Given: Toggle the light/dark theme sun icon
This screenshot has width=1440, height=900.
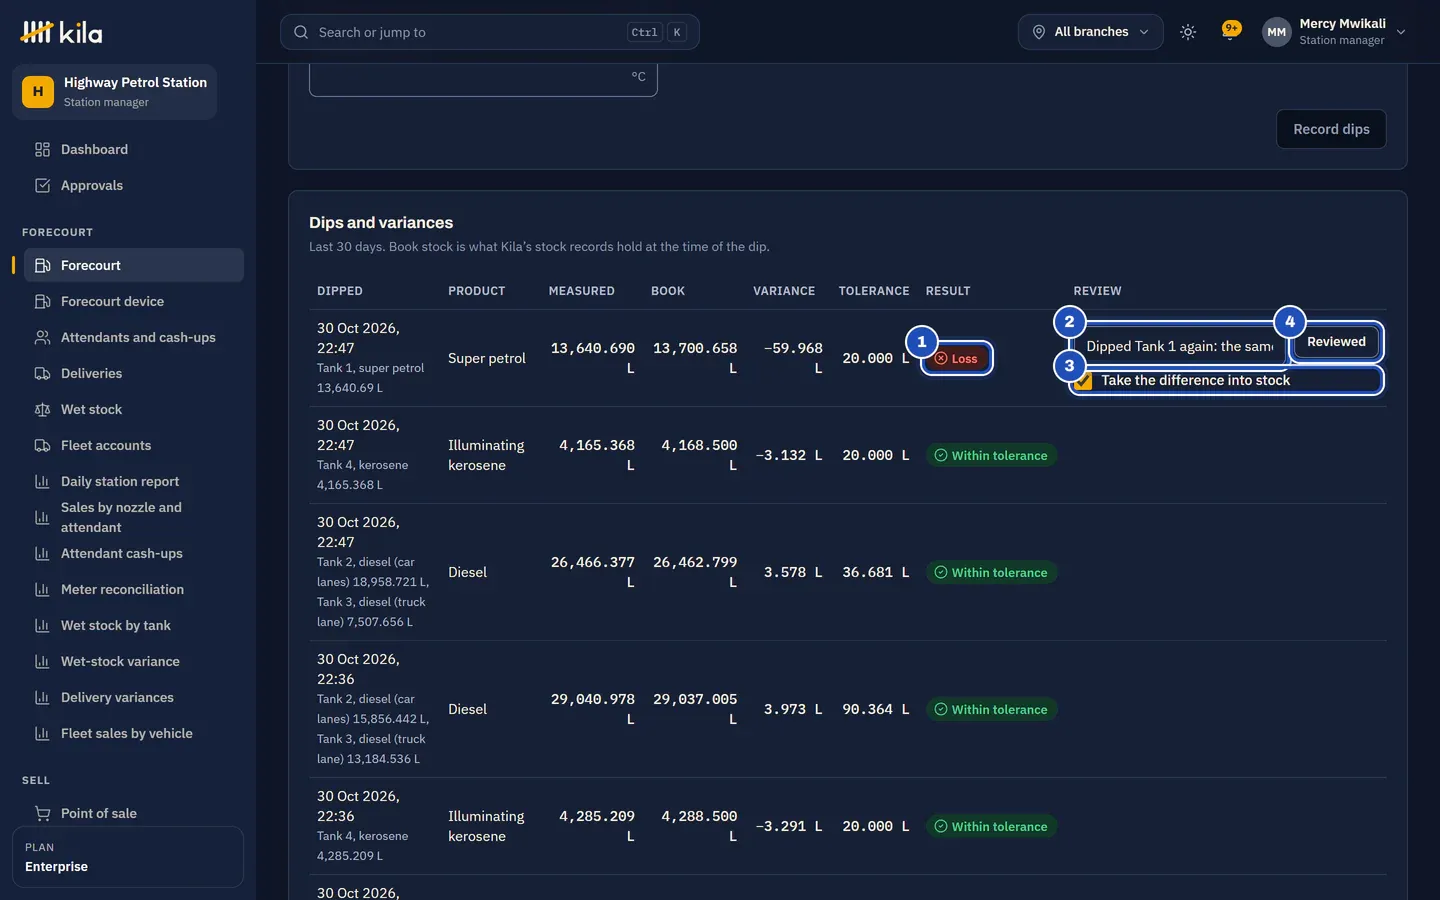Looking at the screenshot, I should [1188, 32].
